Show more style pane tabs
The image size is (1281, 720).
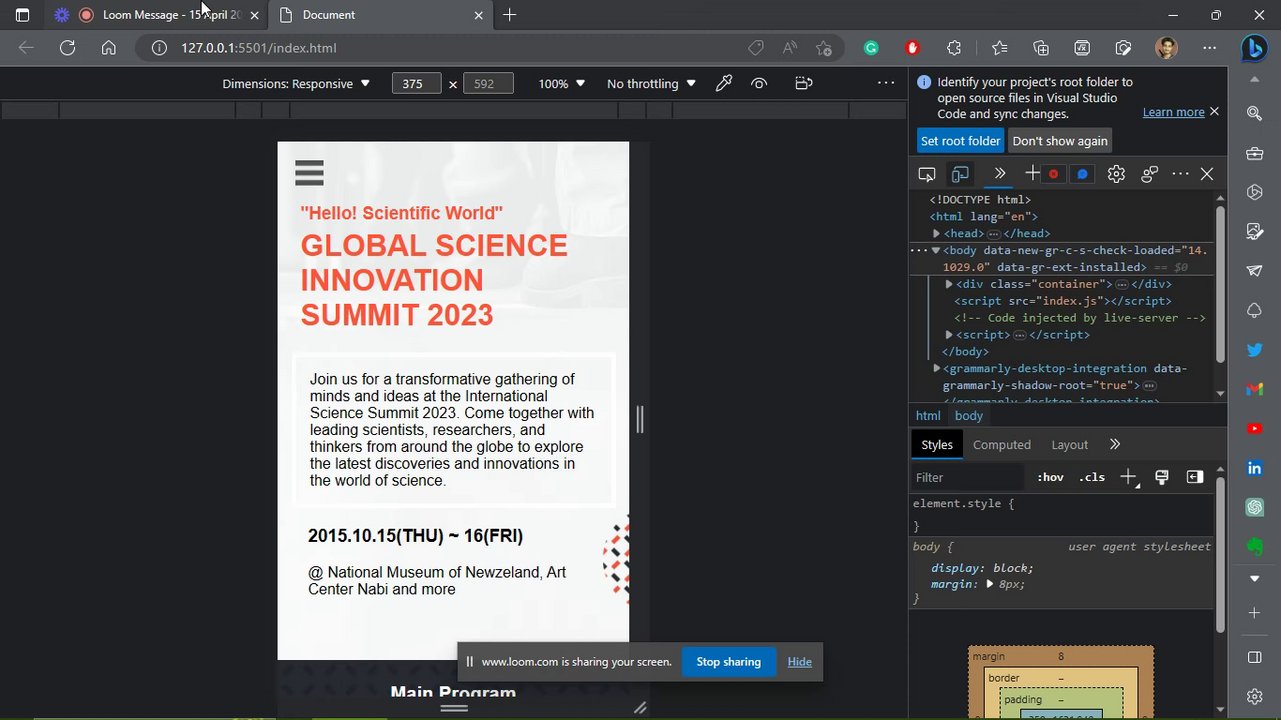pos(1115,444)
